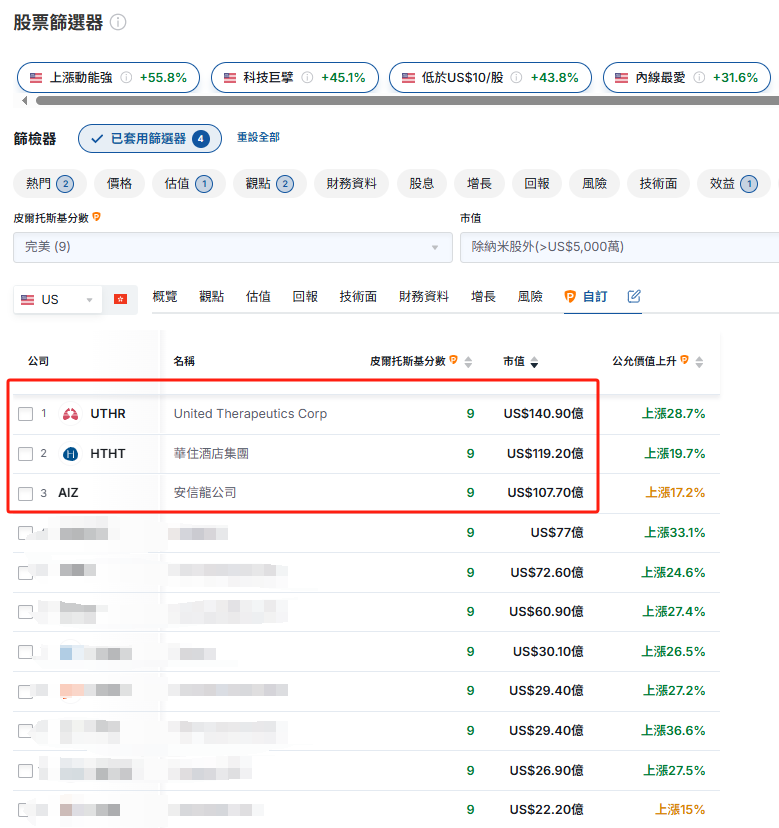Toggle the 已套用篩選器 applied filters chip
The image size is (779, 828).
tap(150, 138)
